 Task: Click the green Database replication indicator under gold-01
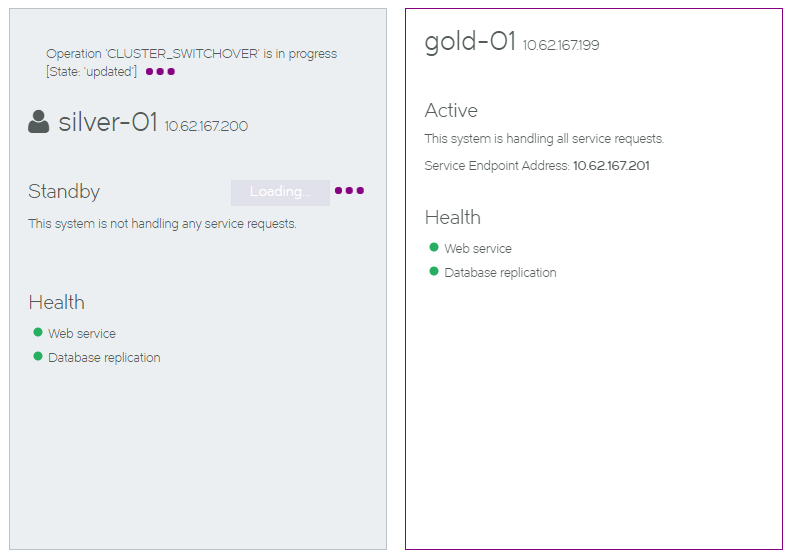(x=433, y=271)
